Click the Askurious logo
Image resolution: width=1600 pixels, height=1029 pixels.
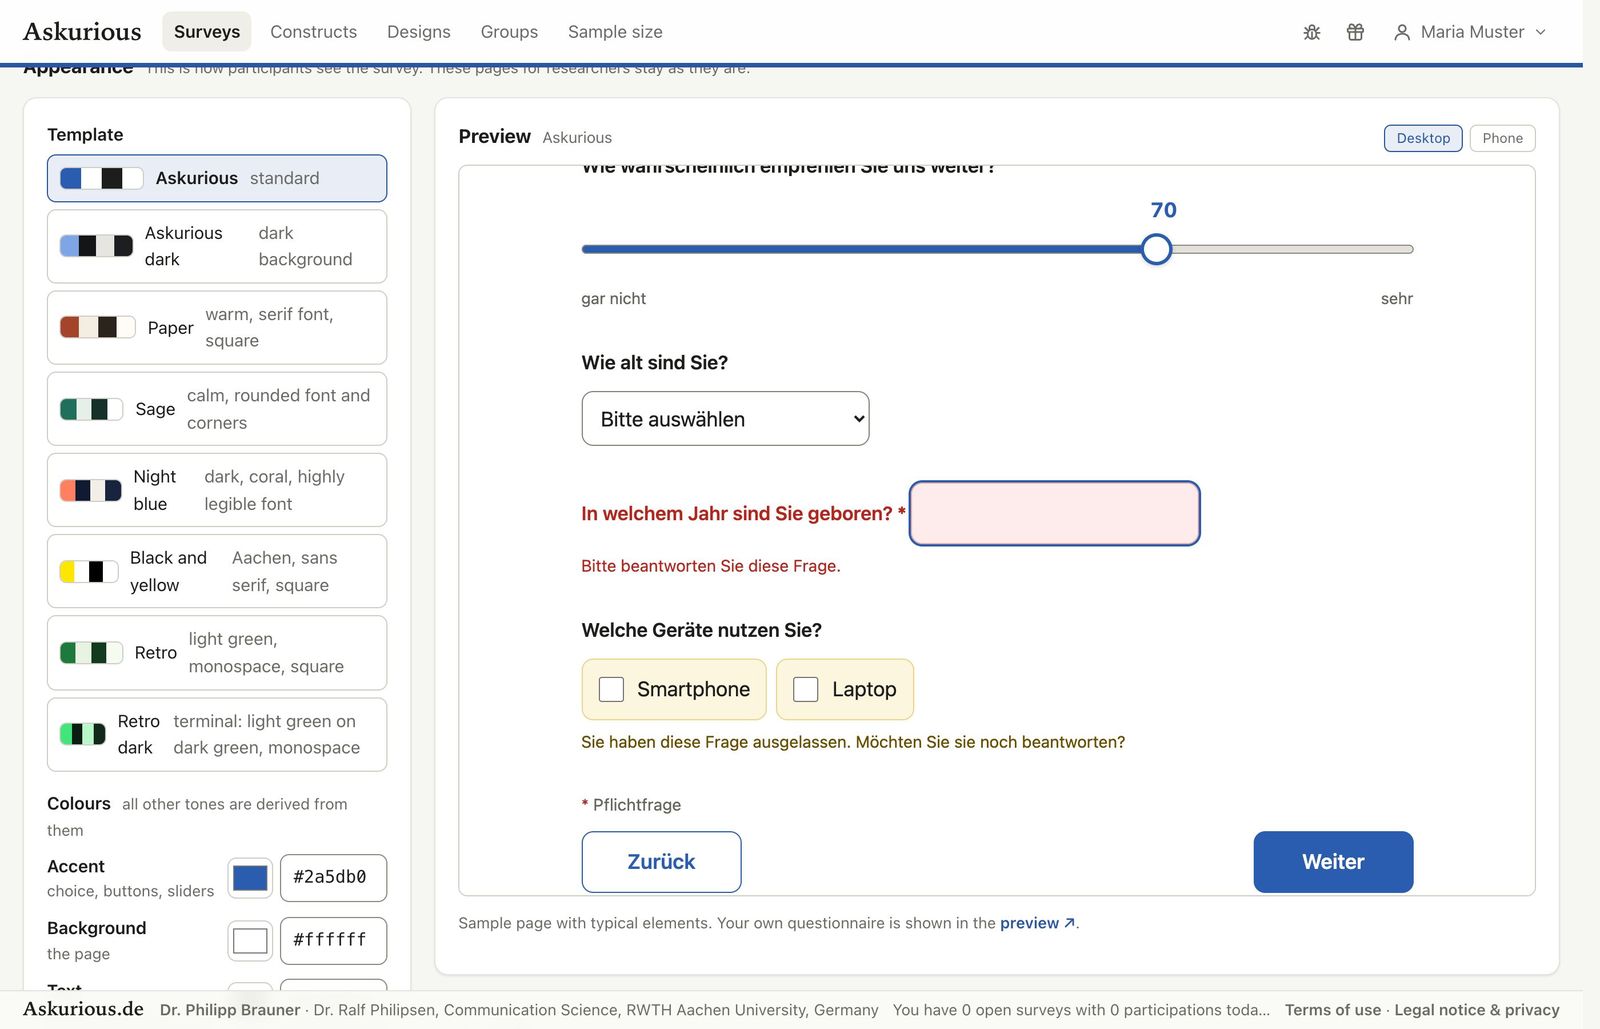click(82, 32)
